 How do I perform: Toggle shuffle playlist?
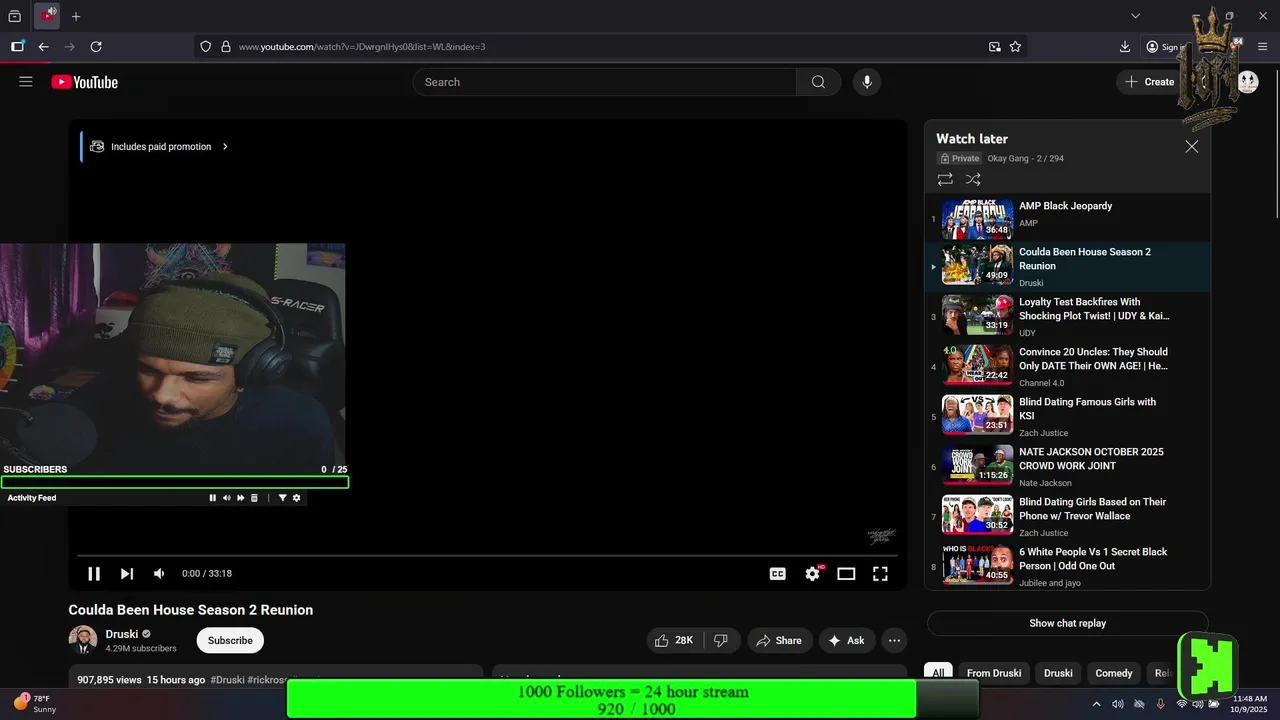[973, 179]
